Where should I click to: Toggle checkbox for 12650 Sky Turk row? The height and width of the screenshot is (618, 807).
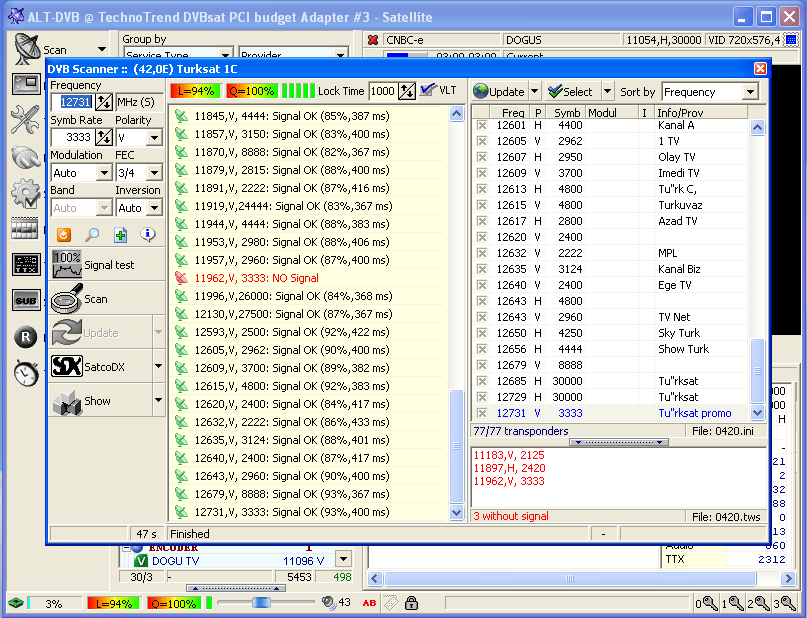(482, 333)
